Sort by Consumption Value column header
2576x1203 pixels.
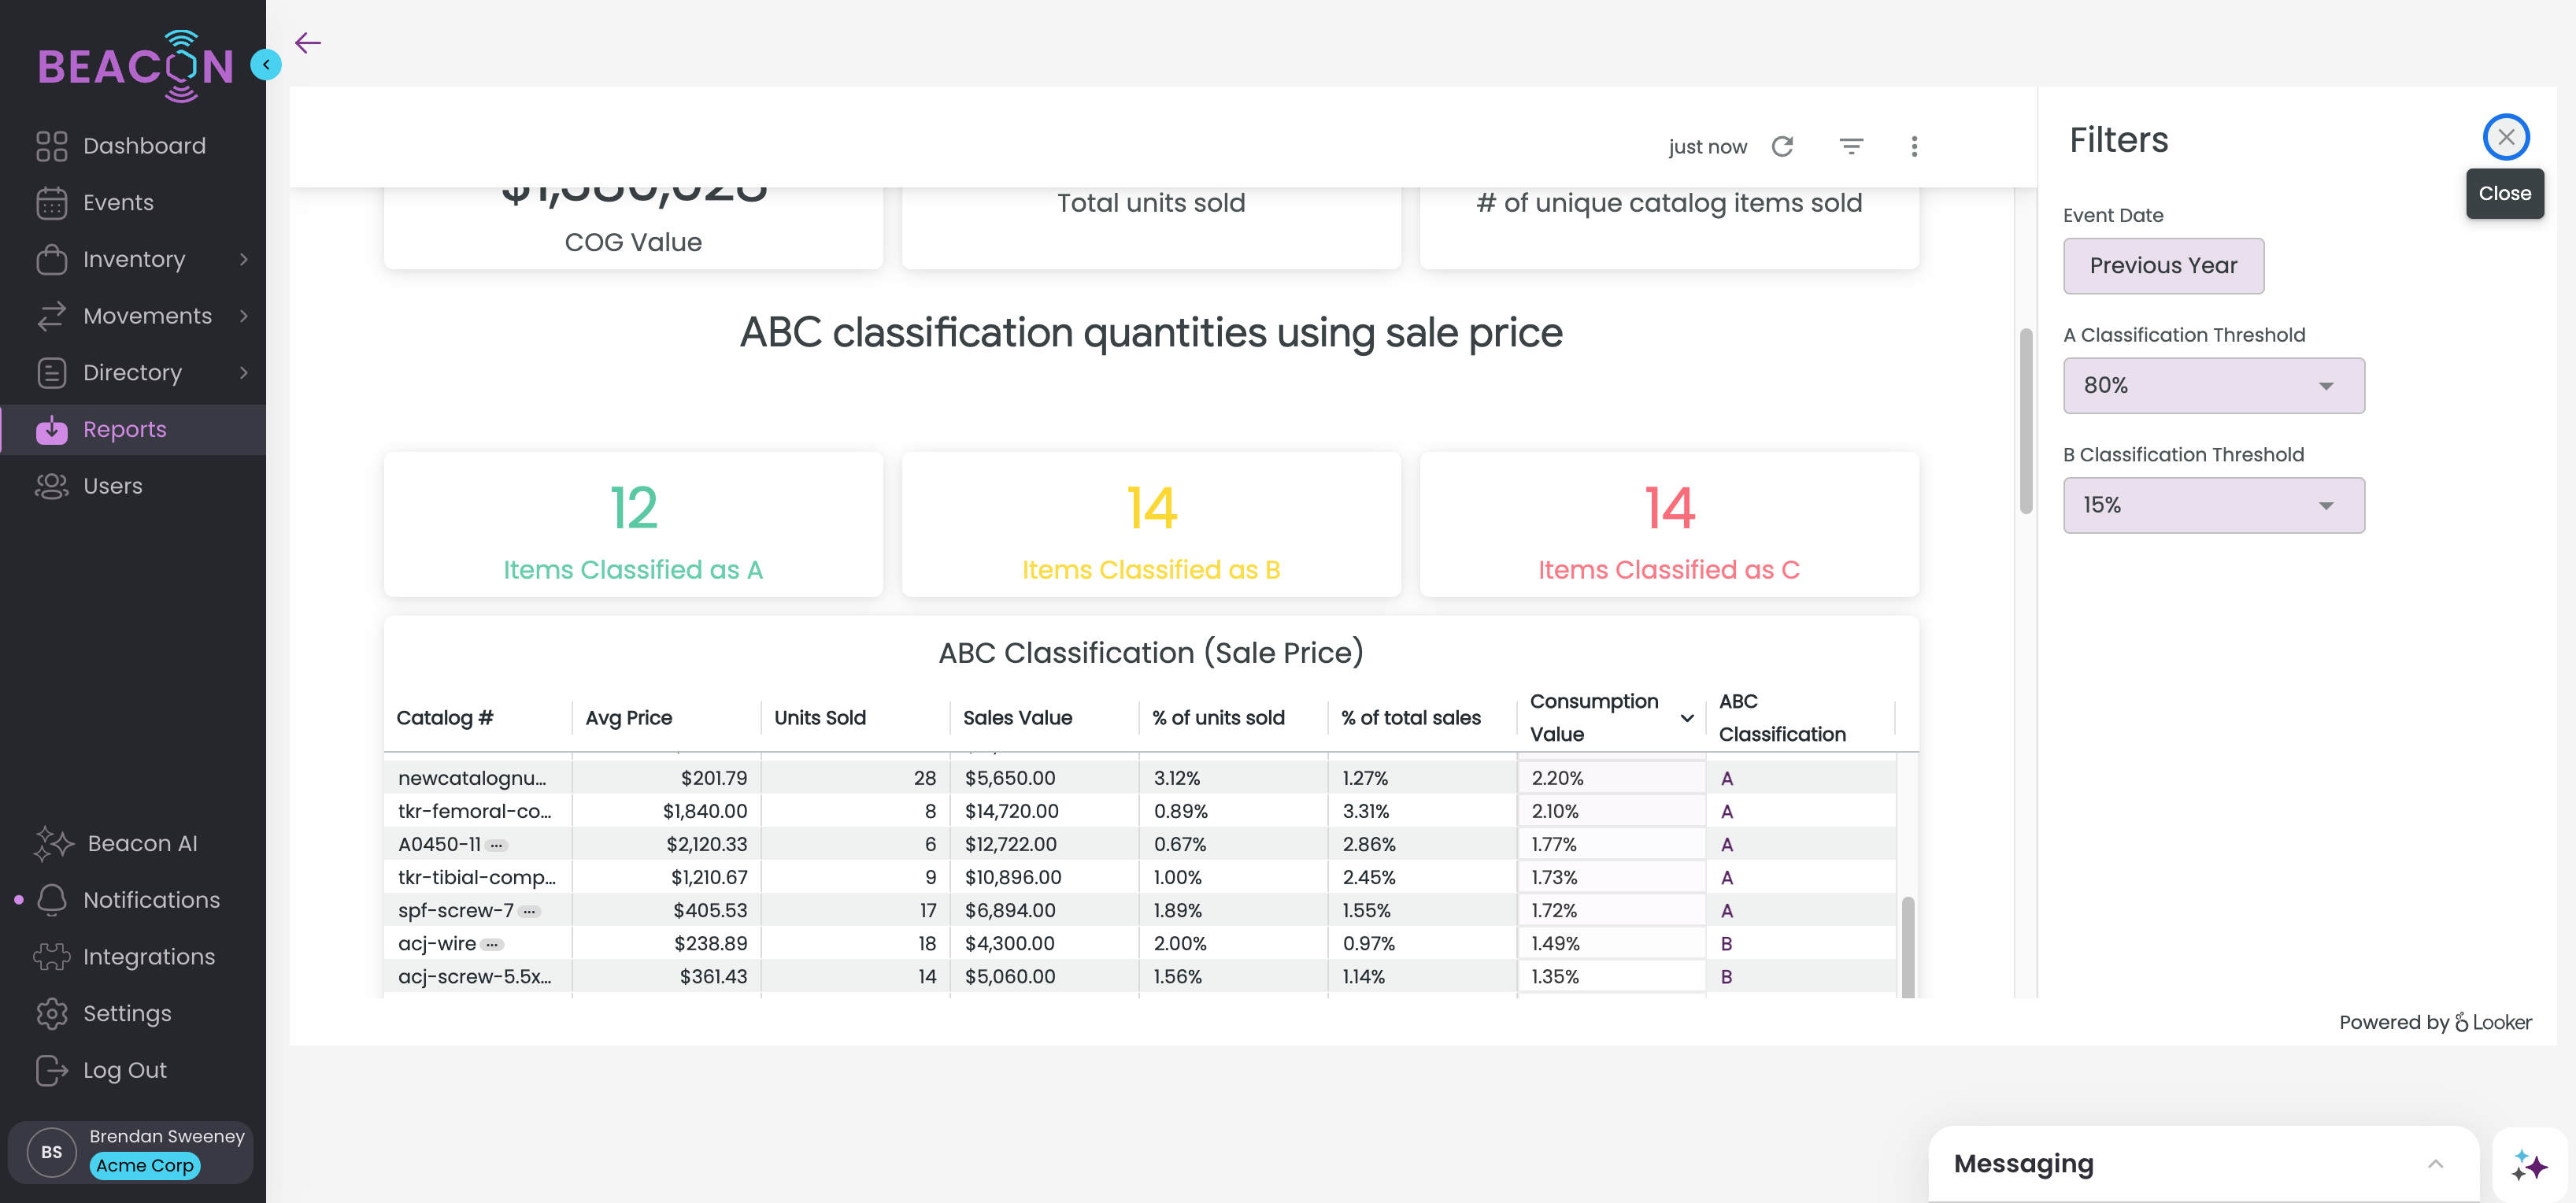pos(1594,717)
